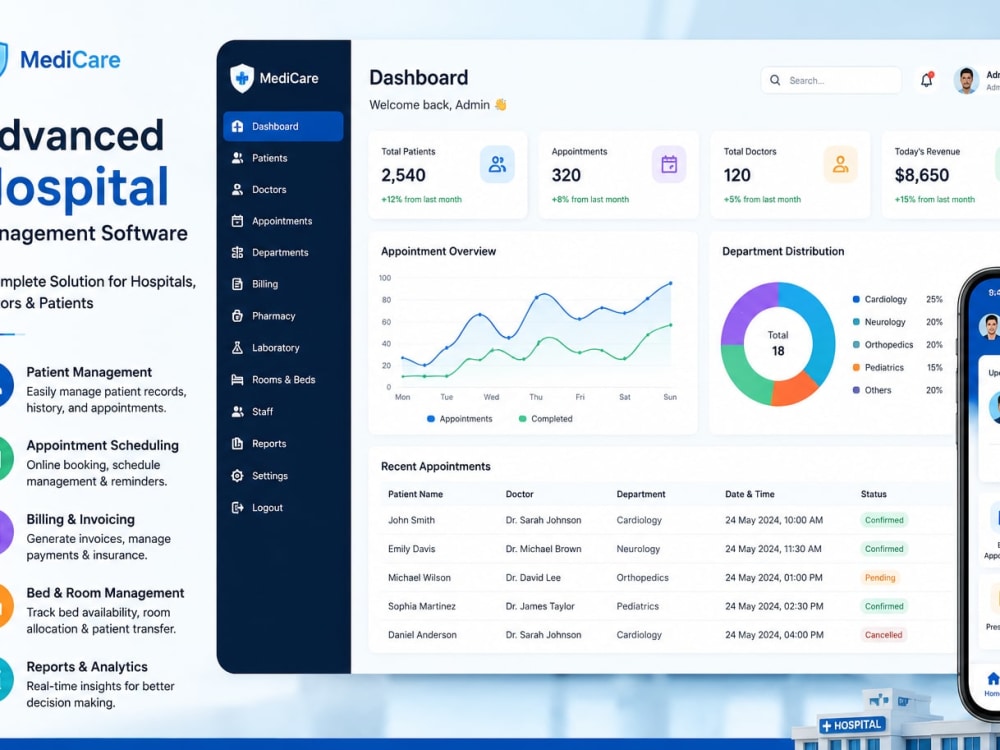Open the Billing section
Image resolution: width=1000 pixels, height=750 pixels.
(x=283, y=284)
